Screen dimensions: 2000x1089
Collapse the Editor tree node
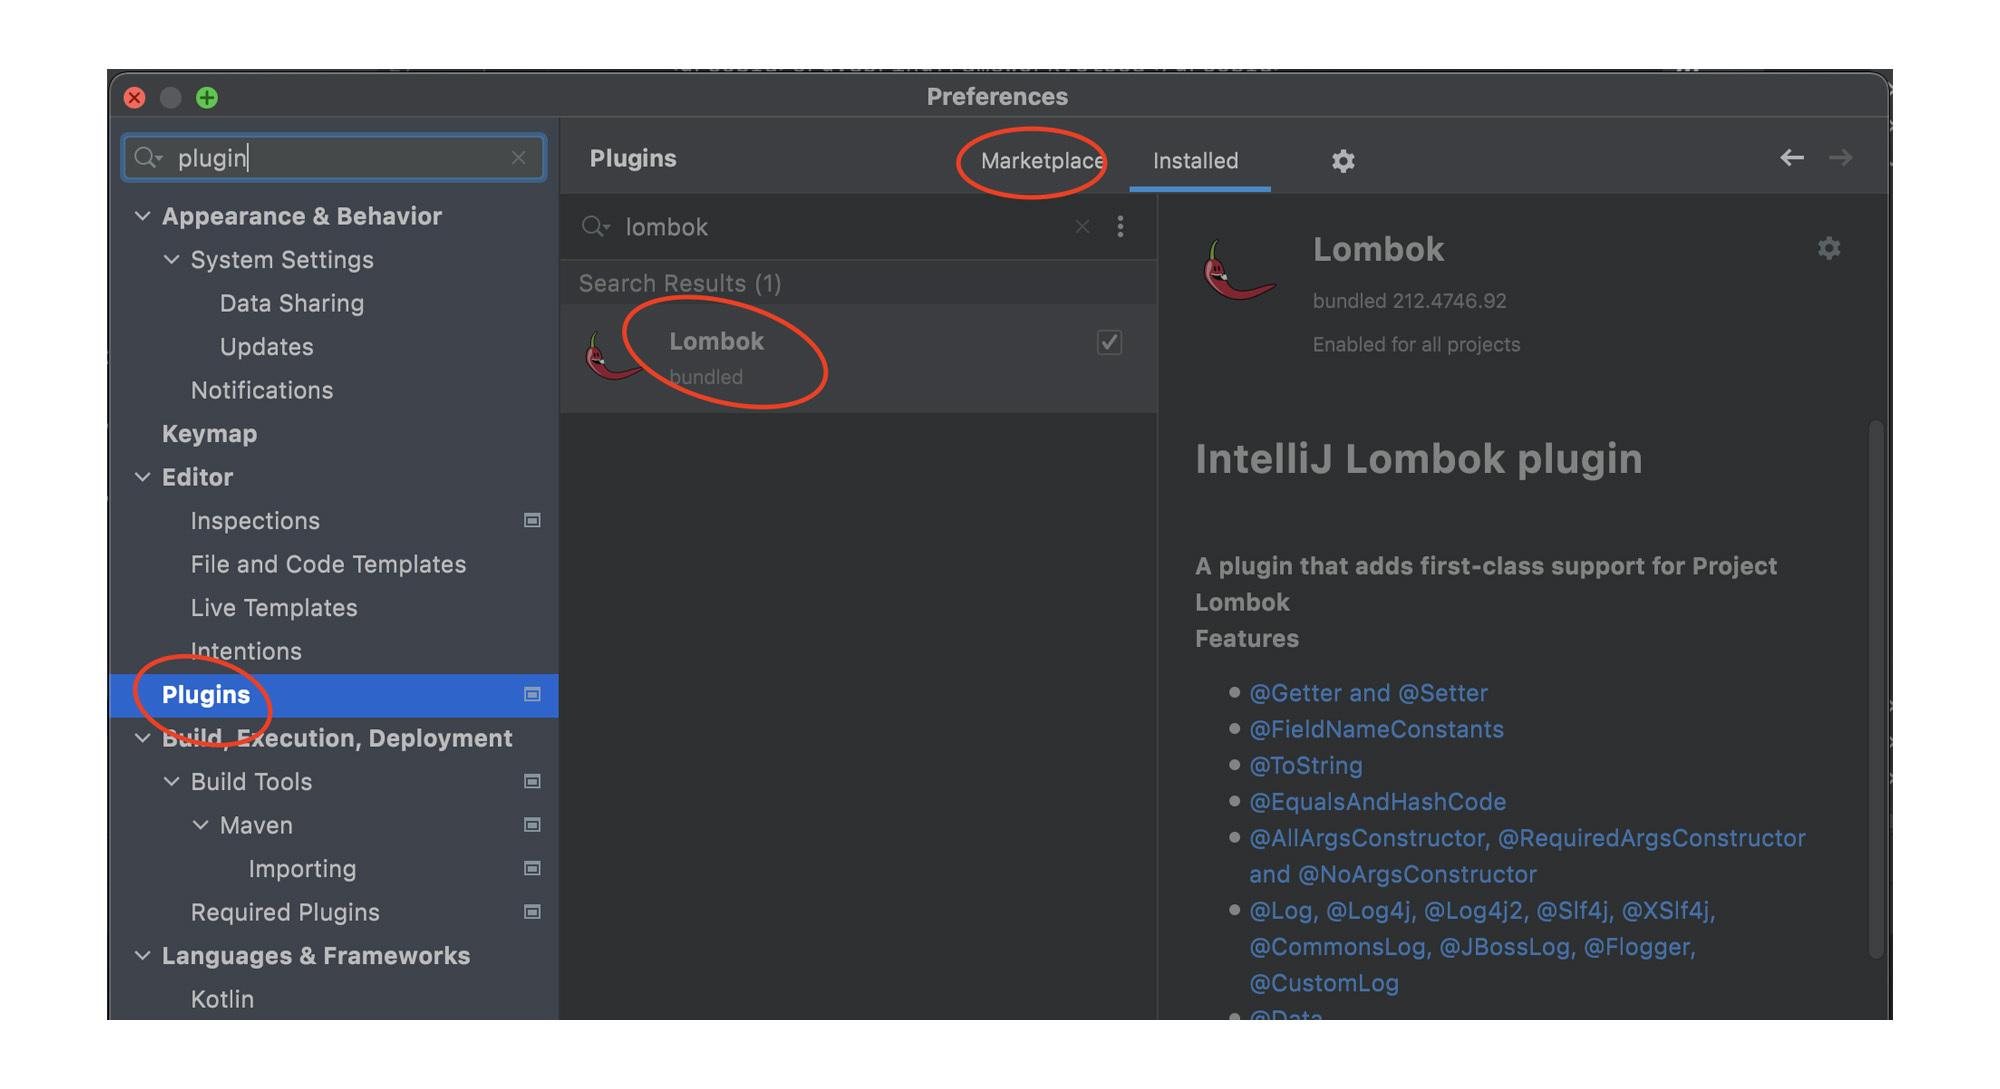tap(143, 477)
